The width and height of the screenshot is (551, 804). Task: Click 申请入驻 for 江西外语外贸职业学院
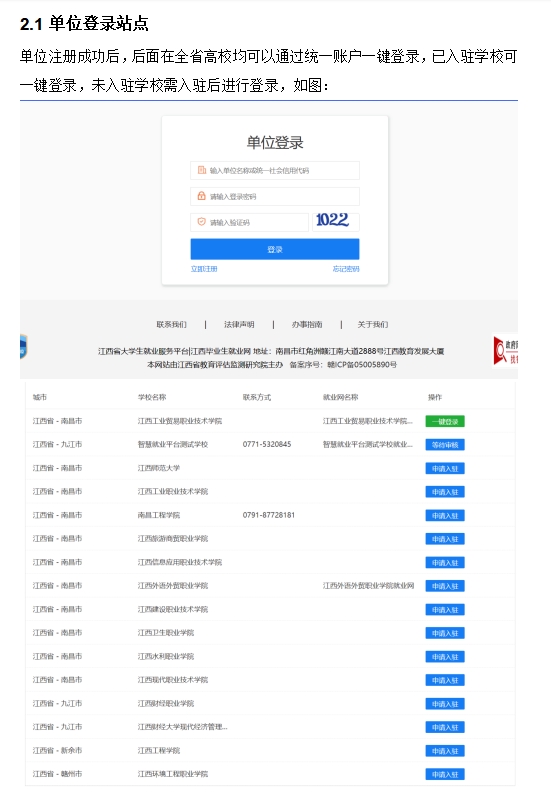(x=445, y=586)
